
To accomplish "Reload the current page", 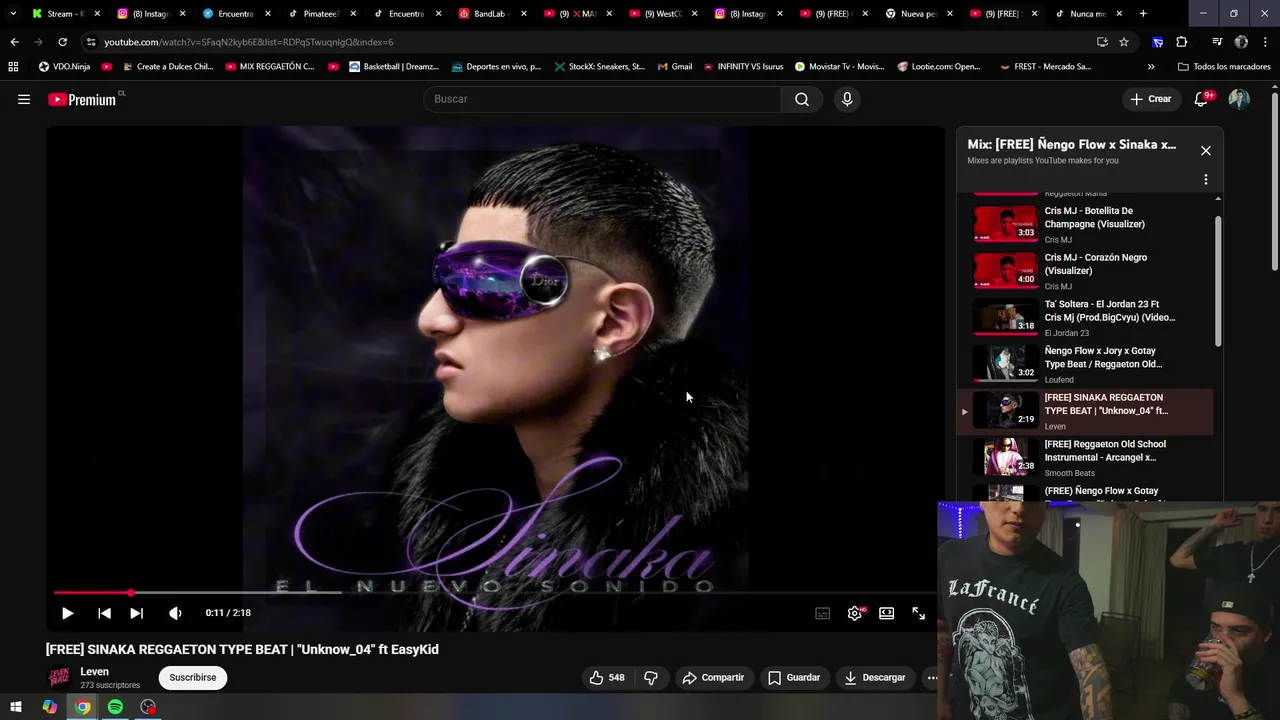I will (x=62, y=42).
